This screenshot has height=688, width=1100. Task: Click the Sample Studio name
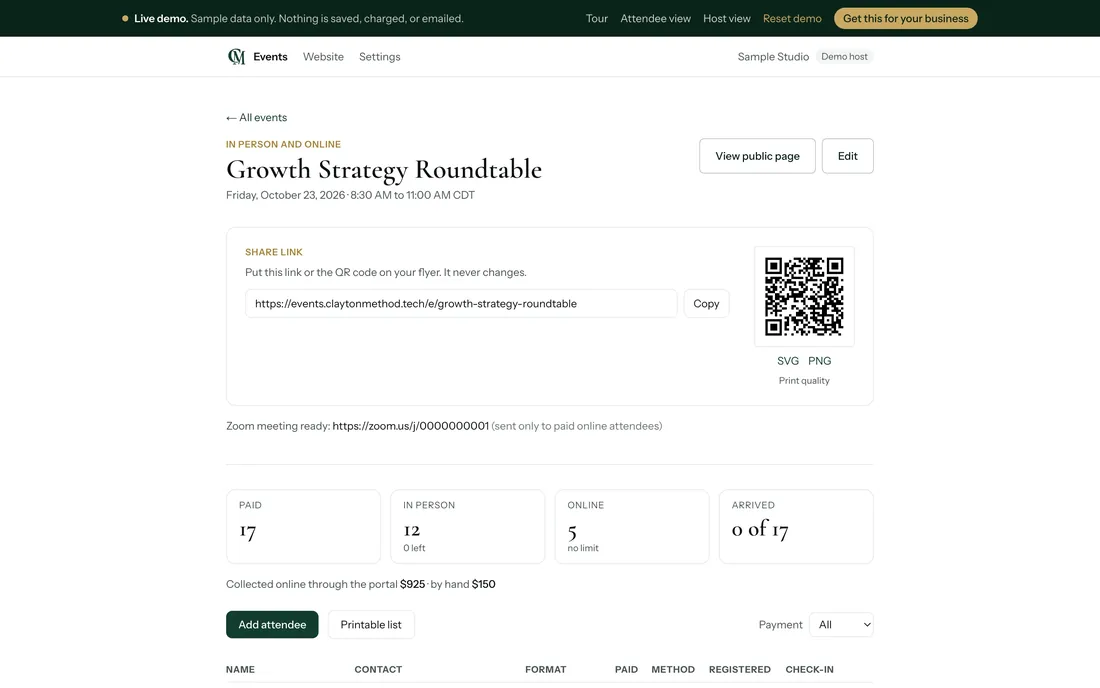tap(773, 57)
